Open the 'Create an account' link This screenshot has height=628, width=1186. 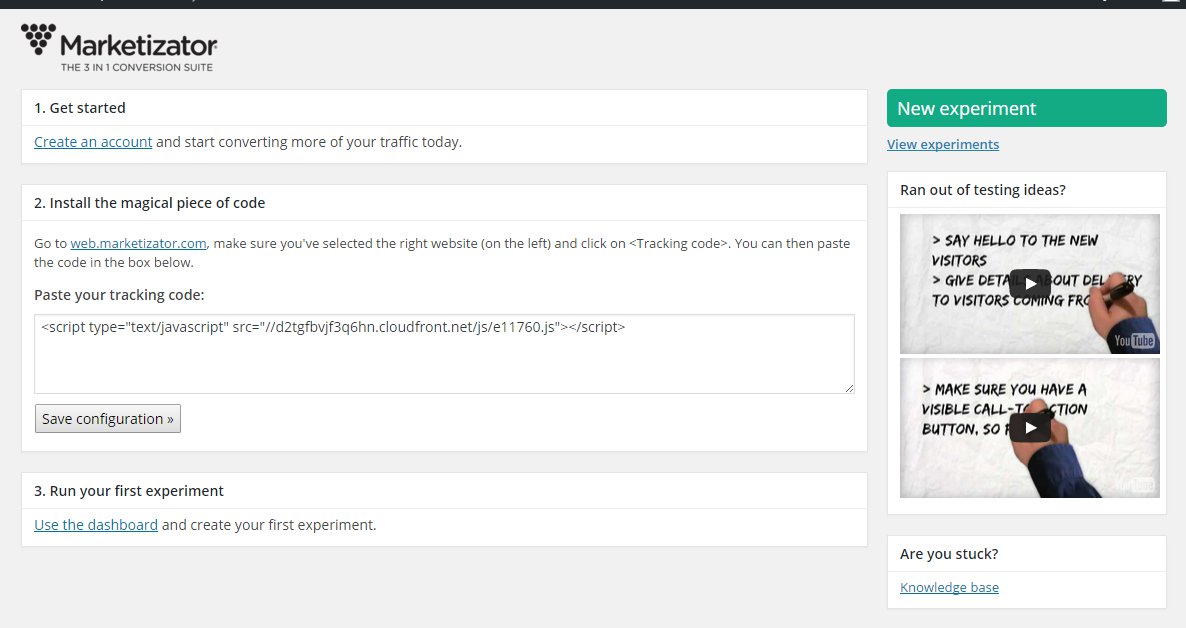(93, 142)
